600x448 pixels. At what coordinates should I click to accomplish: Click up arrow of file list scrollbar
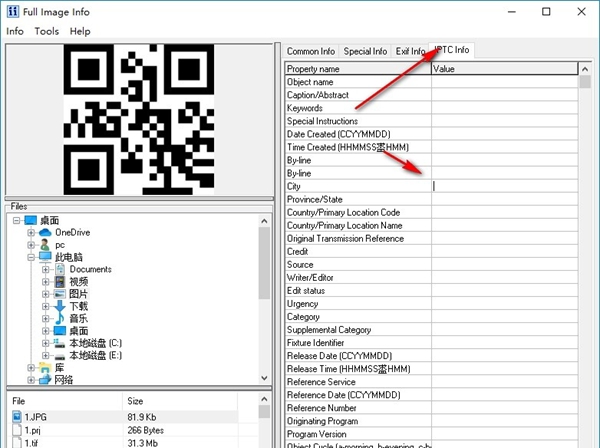tap(264, 399)
